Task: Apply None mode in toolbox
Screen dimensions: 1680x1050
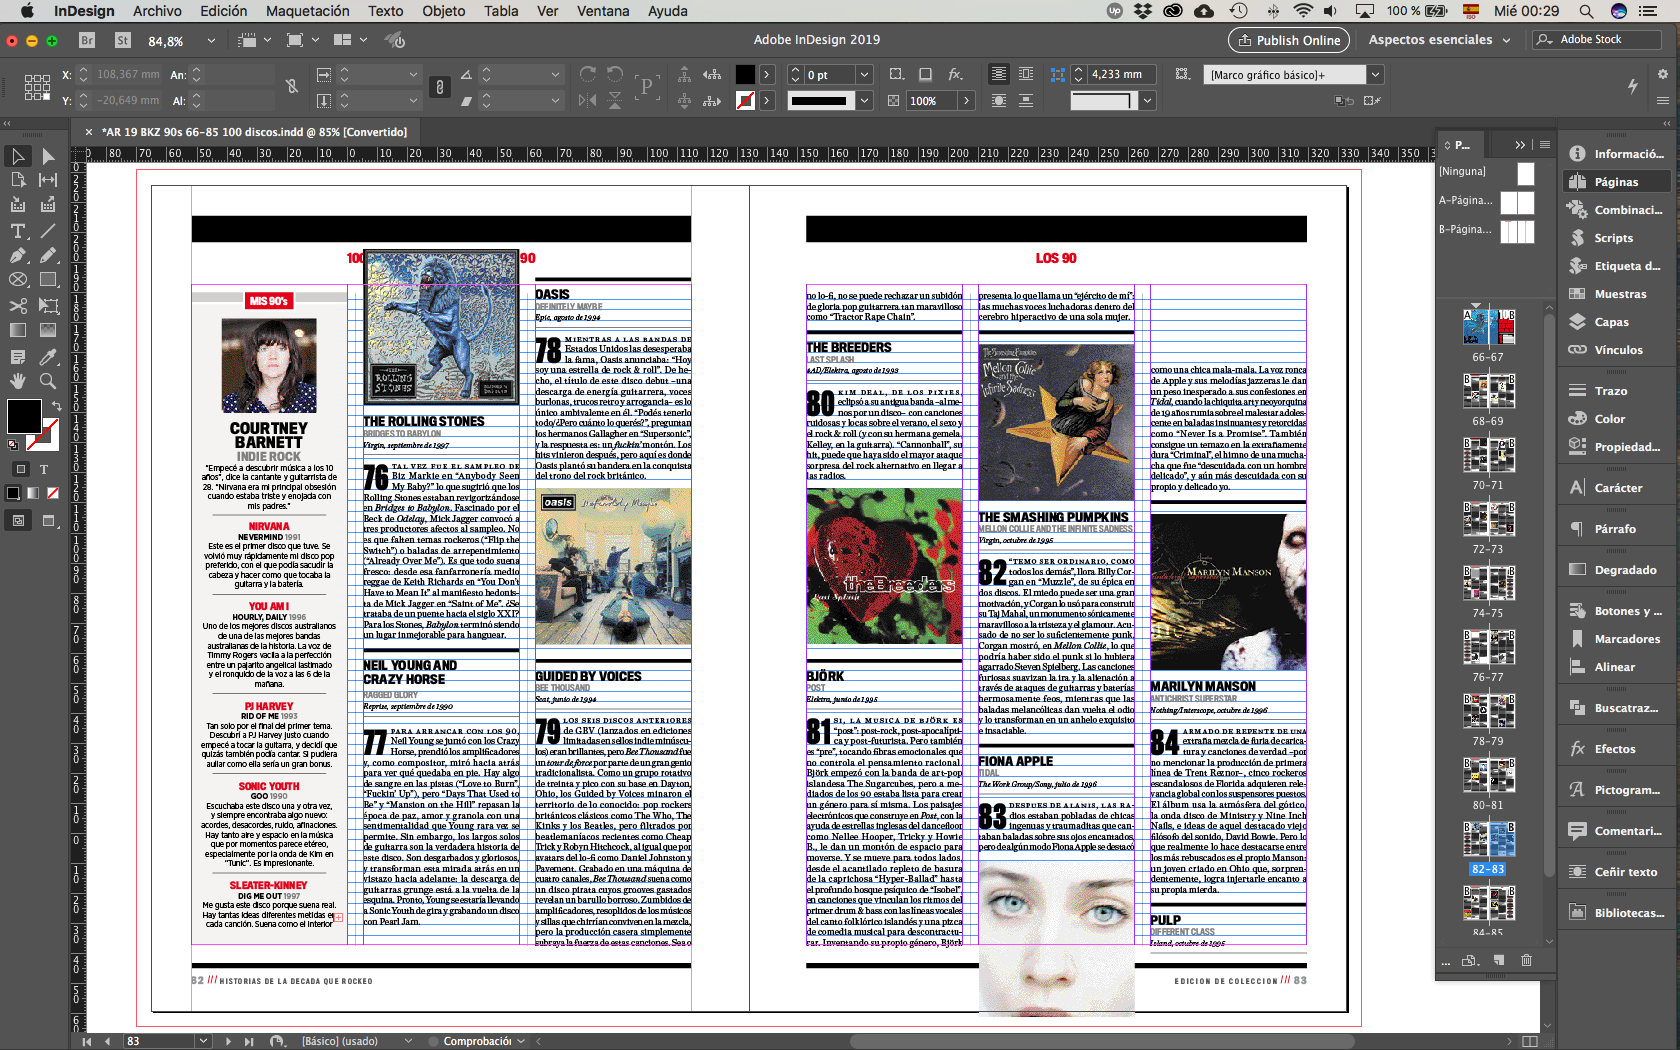Action: tap(53, 493)
